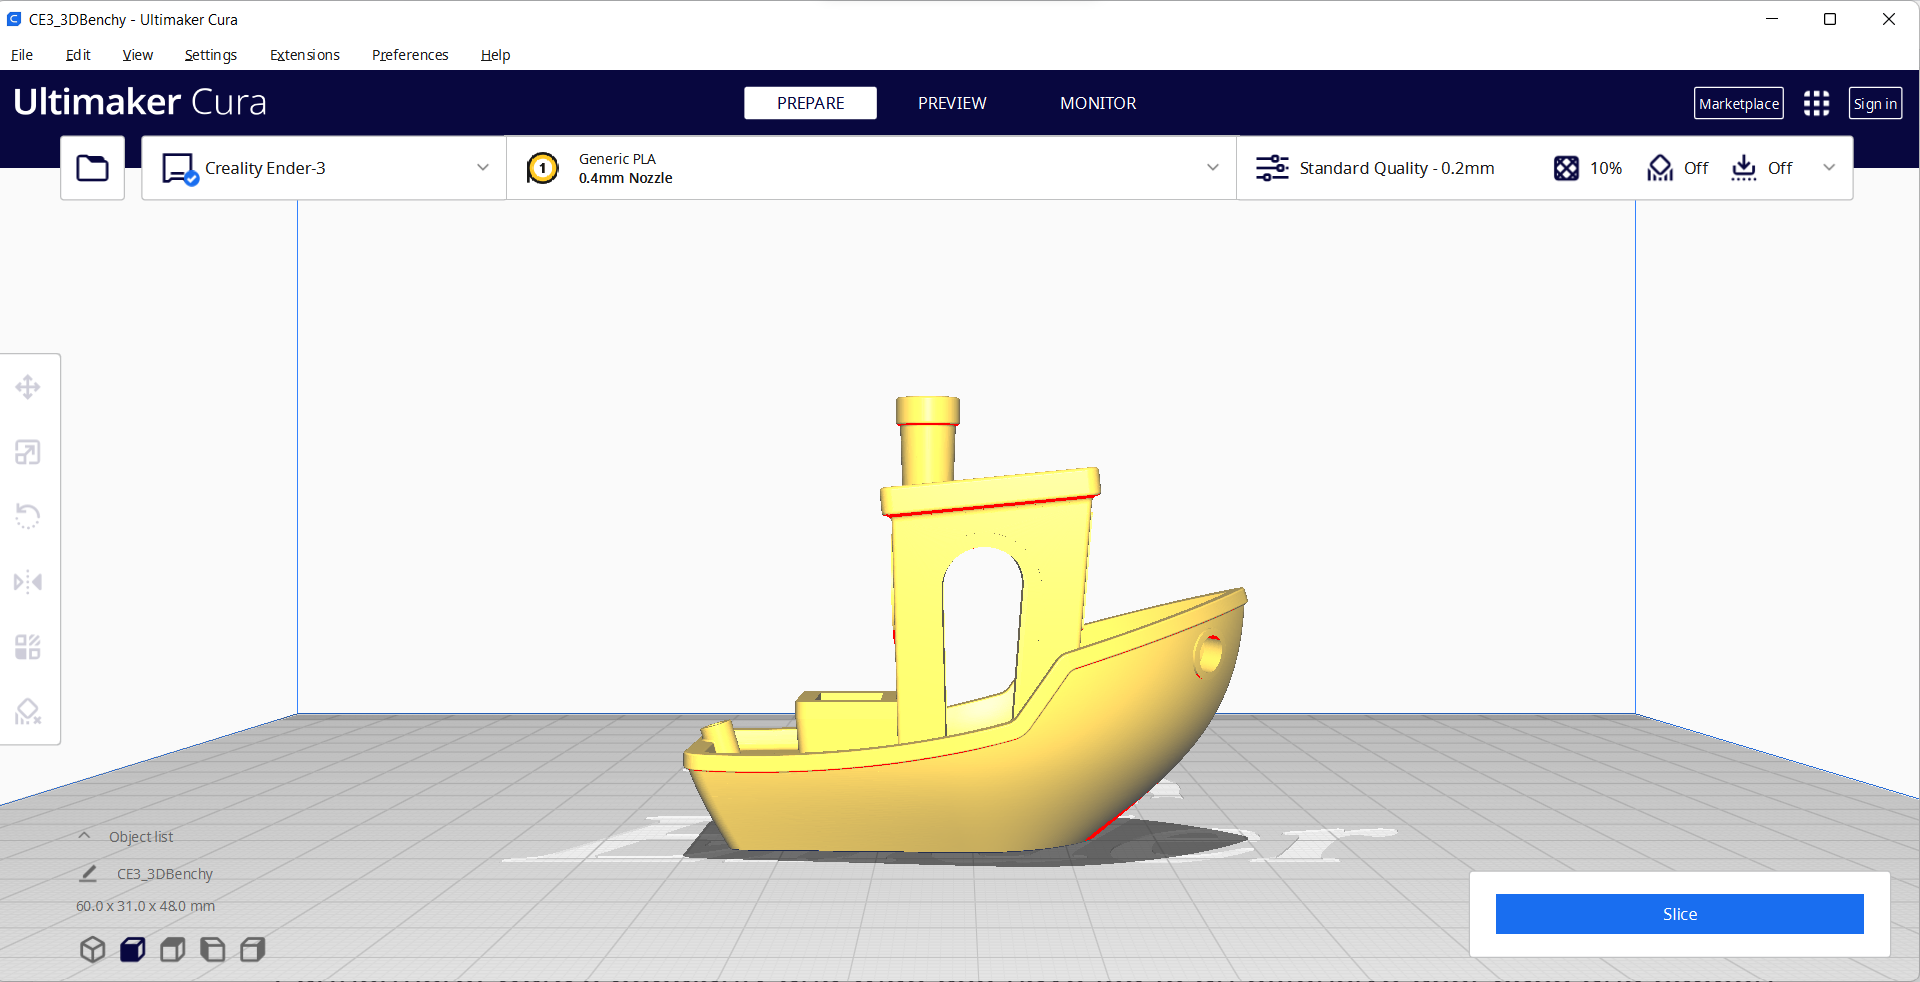The image size is (1920, 982).
Task: Click the Creality Ender-3 printer icon
Action: [x=180, y=169]
